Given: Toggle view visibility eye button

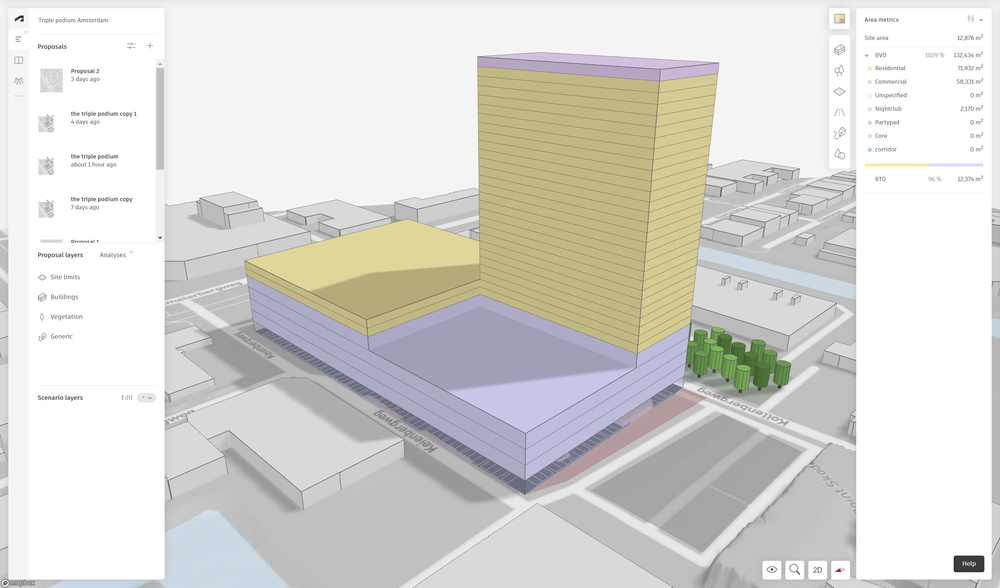Looking at the screenshot, I should [772, 569].
